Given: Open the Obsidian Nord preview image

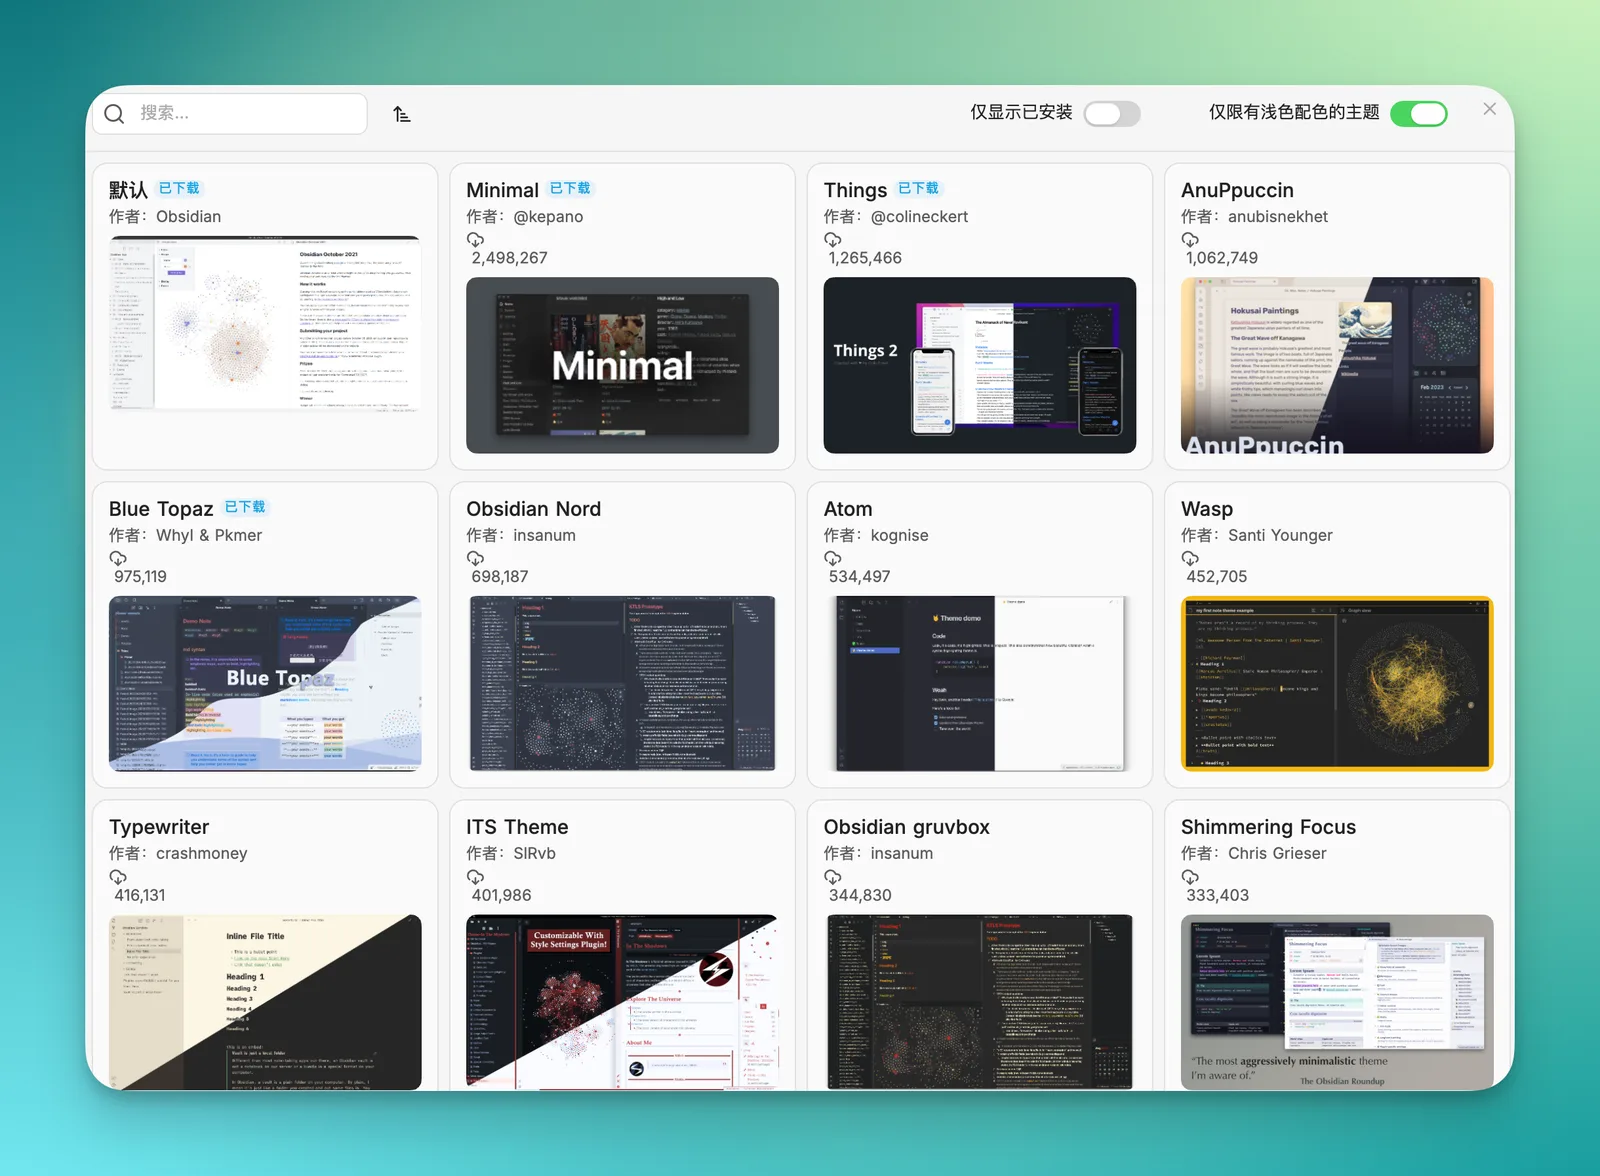Looking at the screenshot, I should (622, 684).
